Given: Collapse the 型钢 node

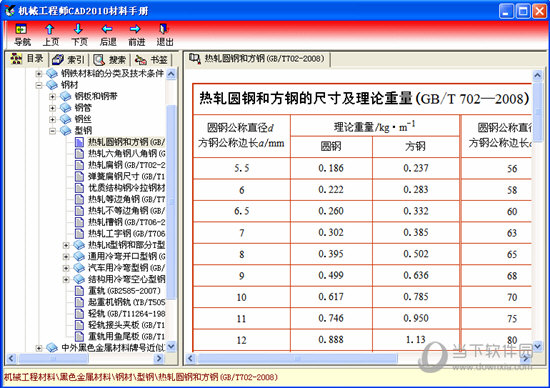Looking at the screenshot, I should click(52, 131).
